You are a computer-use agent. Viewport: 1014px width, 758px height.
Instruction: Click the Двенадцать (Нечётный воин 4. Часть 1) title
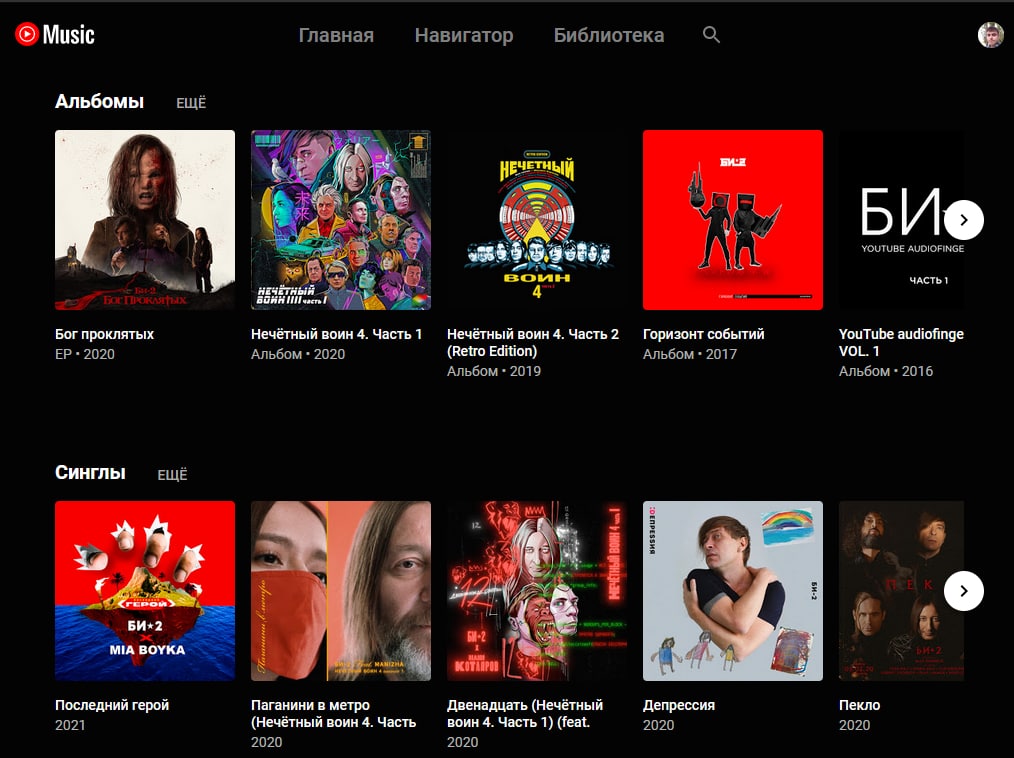click(525, 713)
